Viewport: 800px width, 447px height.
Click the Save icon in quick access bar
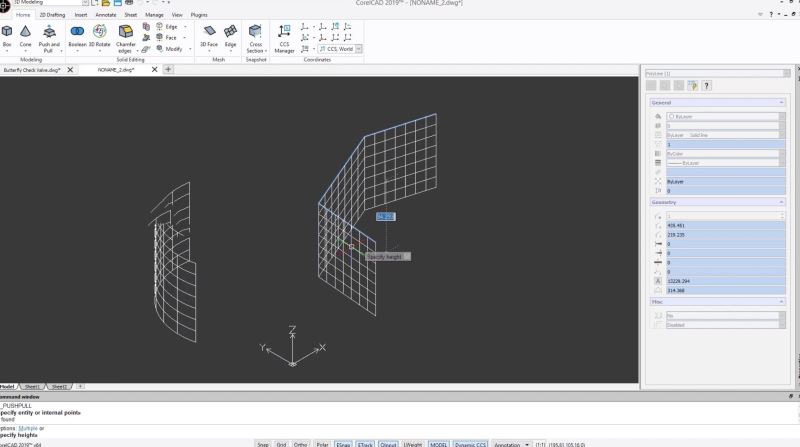pyautogui.click(x=117, y=3)
